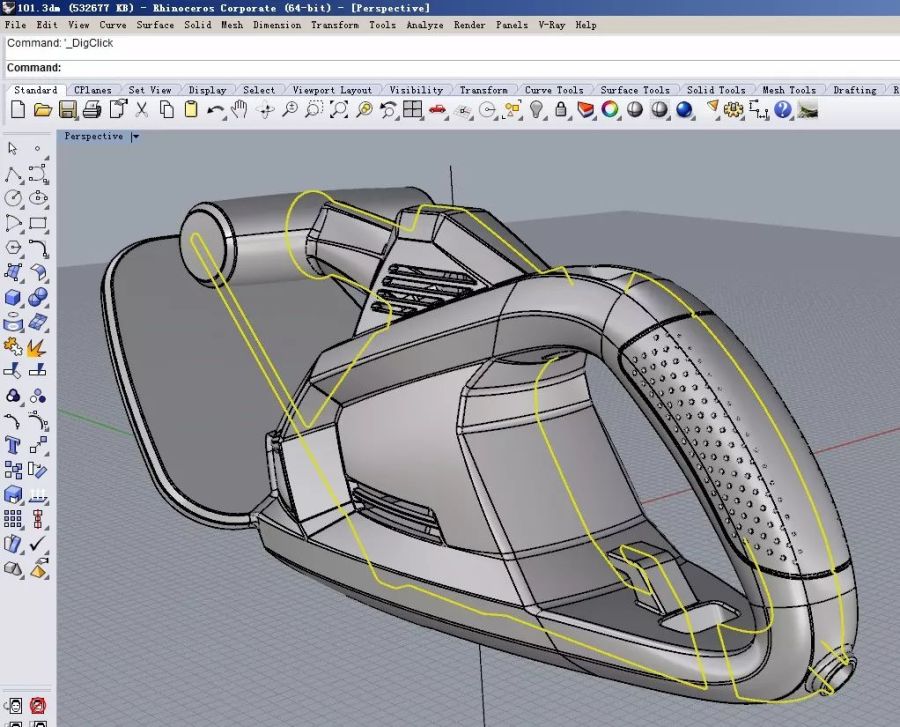Switch to the Solid Tools tab
Image resolution: width=900 pixels, height=727 pixels.
point(716,90)
